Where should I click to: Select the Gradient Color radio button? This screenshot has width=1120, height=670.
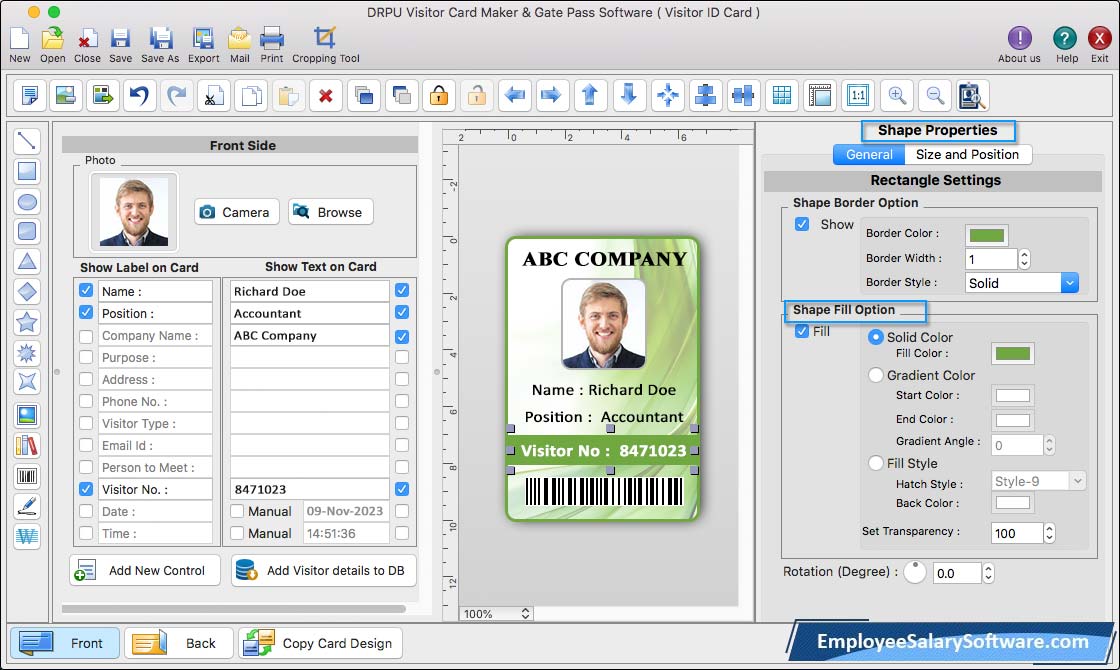pos(876,375)
